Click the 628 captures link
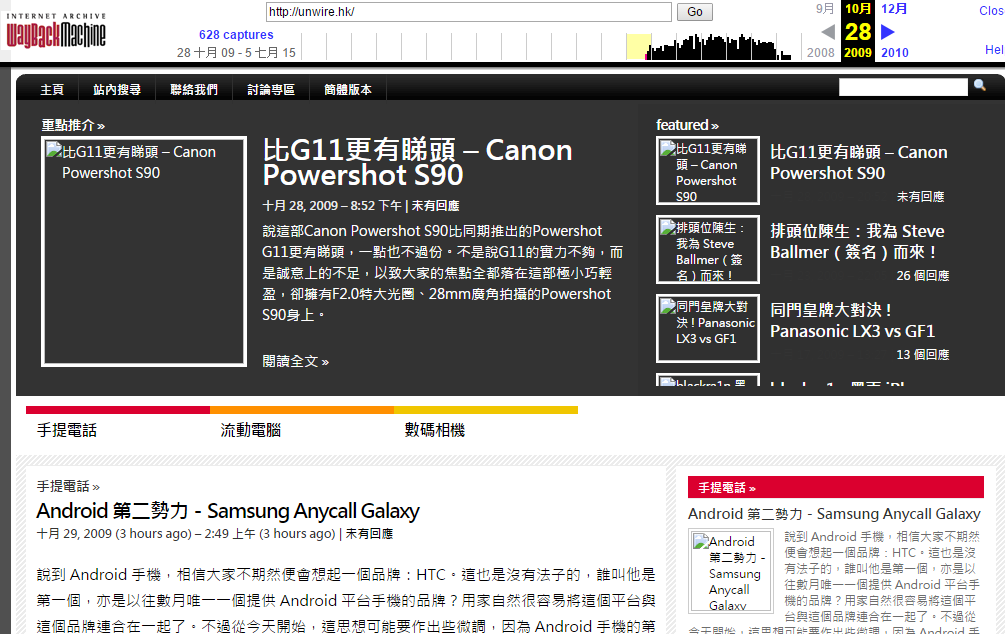The image size is (1005, 634). point(236,35)
